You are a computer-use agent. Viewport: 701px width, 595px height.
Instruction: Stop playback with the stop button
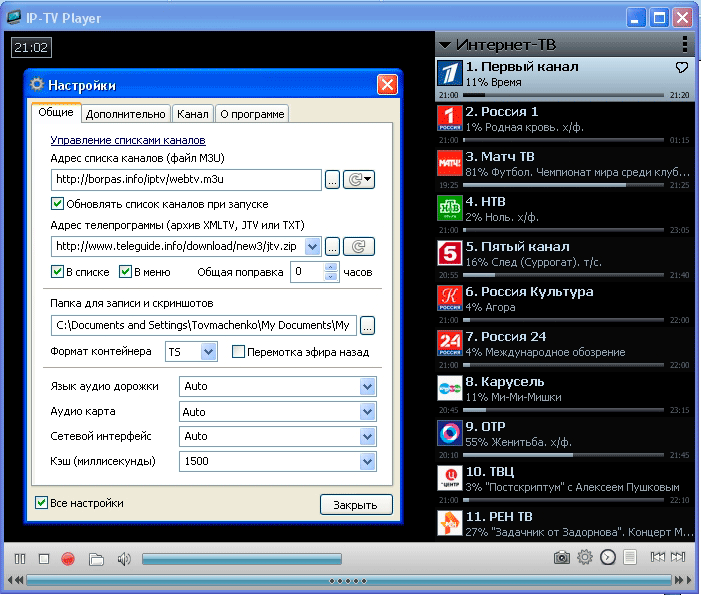coord(44,559)
